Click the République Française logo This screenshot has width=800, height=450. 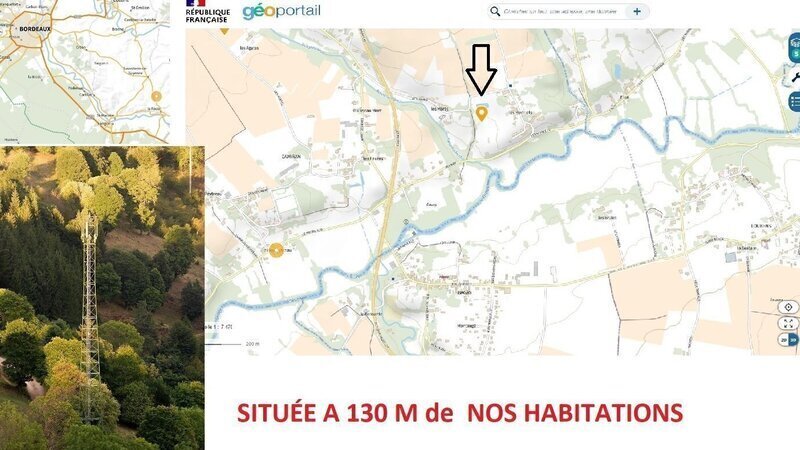pyautogui.click(x=207, y=11)
